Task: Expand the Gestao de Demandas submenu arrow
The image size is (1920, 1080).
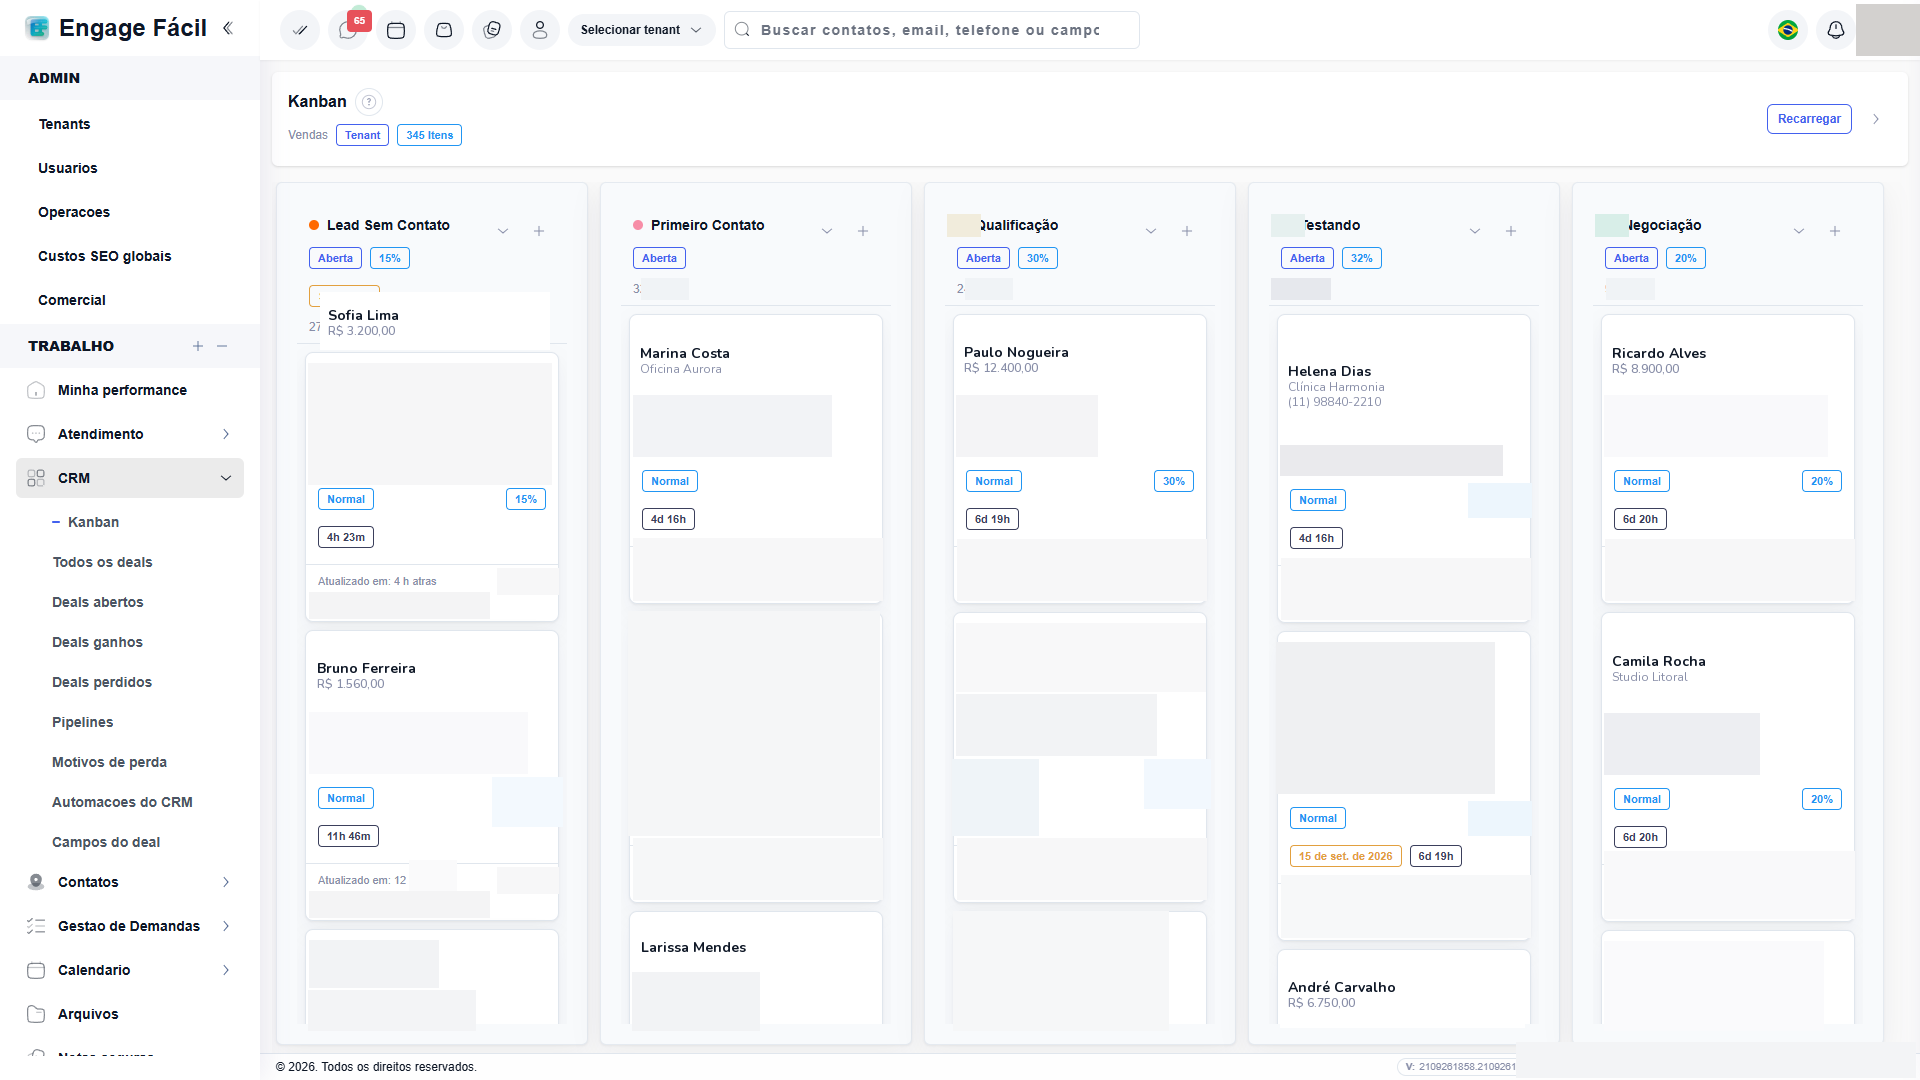Action: coord(226,926)
